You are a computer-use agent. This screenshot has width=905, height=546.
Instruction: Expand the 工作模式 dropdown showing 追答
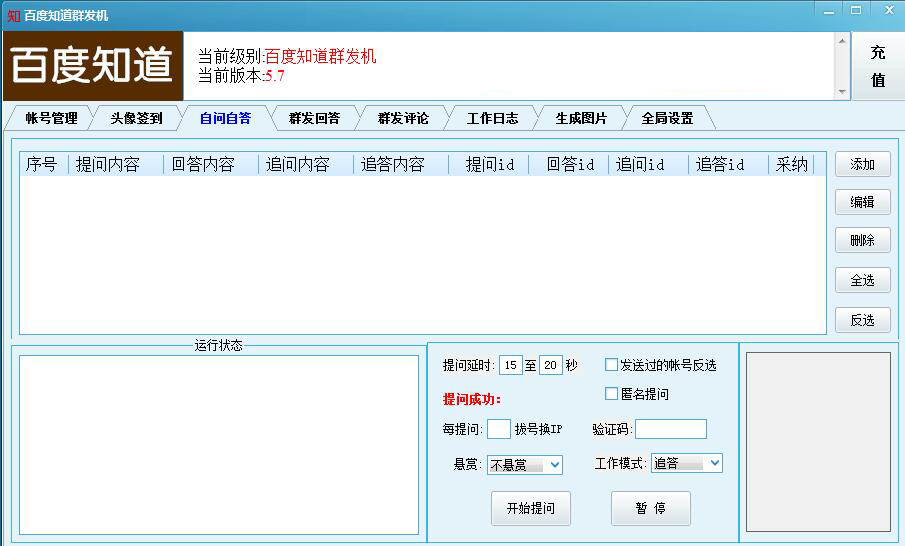pos(687,463)
